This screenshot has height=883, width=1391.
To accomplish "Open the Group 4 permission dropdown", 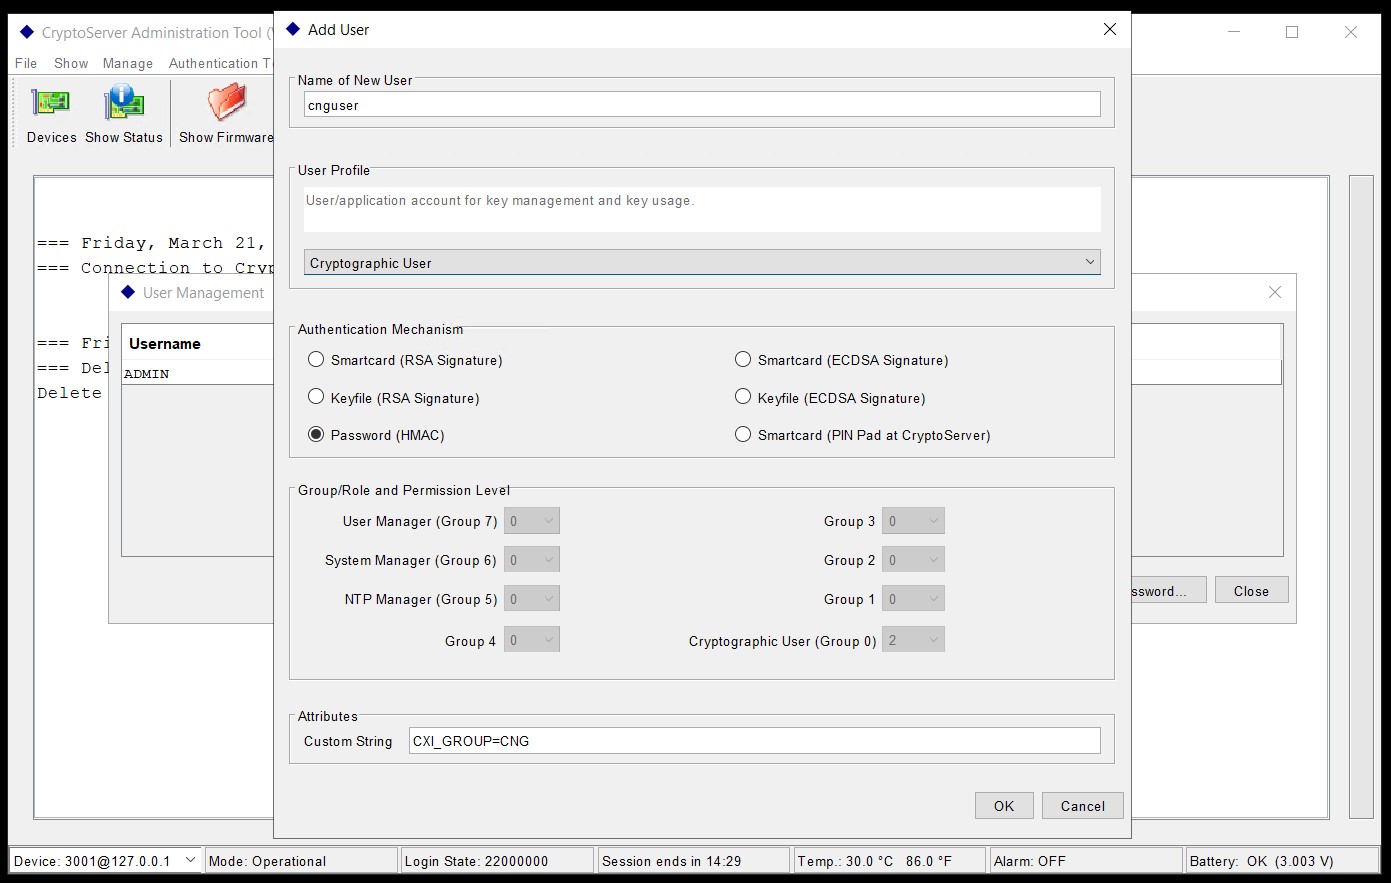I will 532,640.
